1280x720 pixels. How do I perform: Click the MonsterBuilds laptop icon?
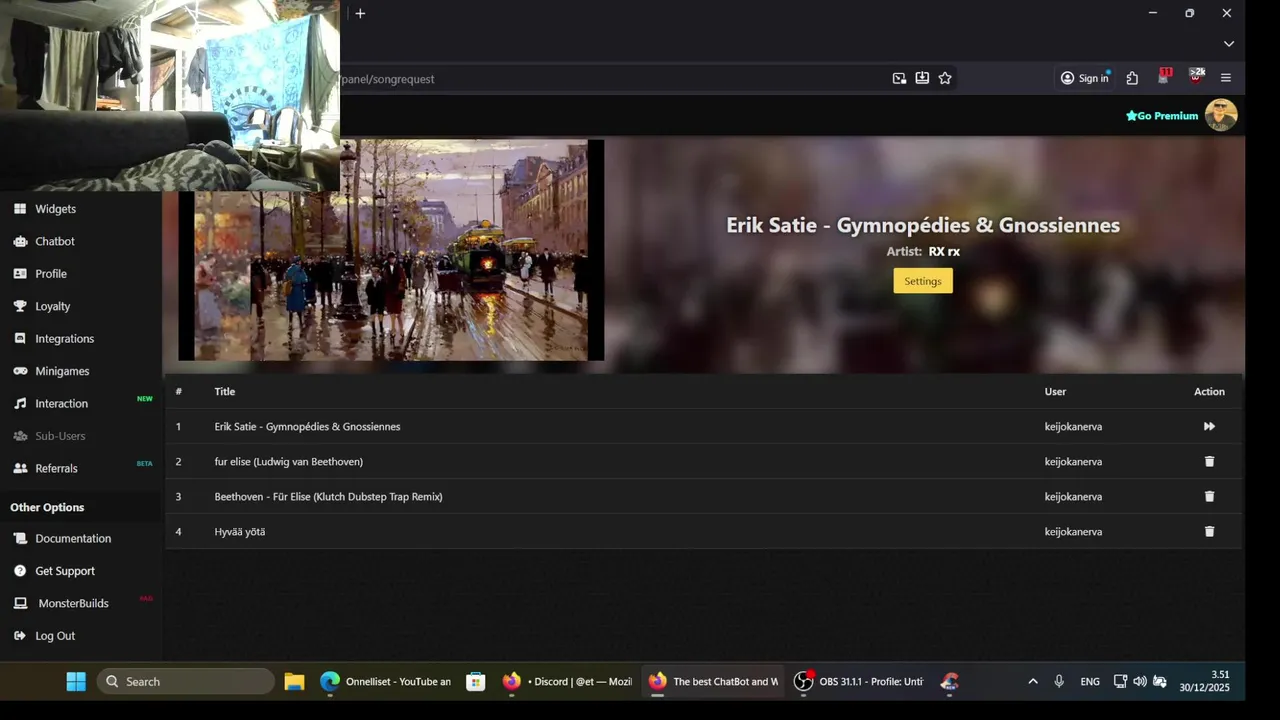coord(20,603)
